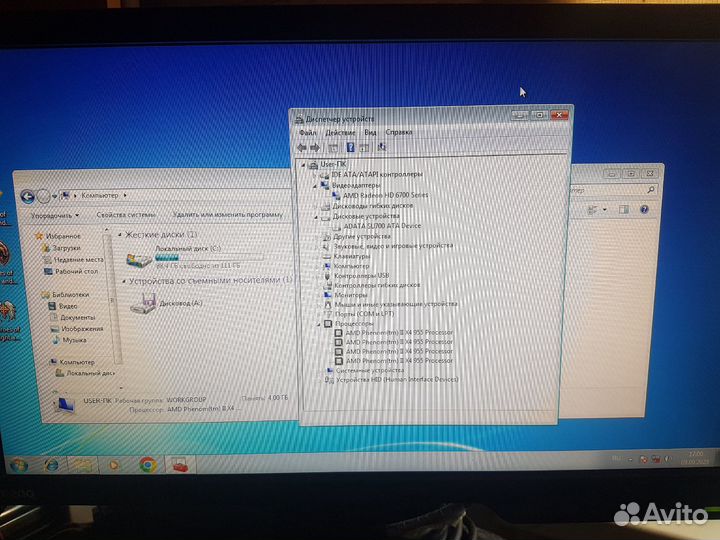Click Удалить или изменить программу button

pyautogui.click(x=228, y=214)
